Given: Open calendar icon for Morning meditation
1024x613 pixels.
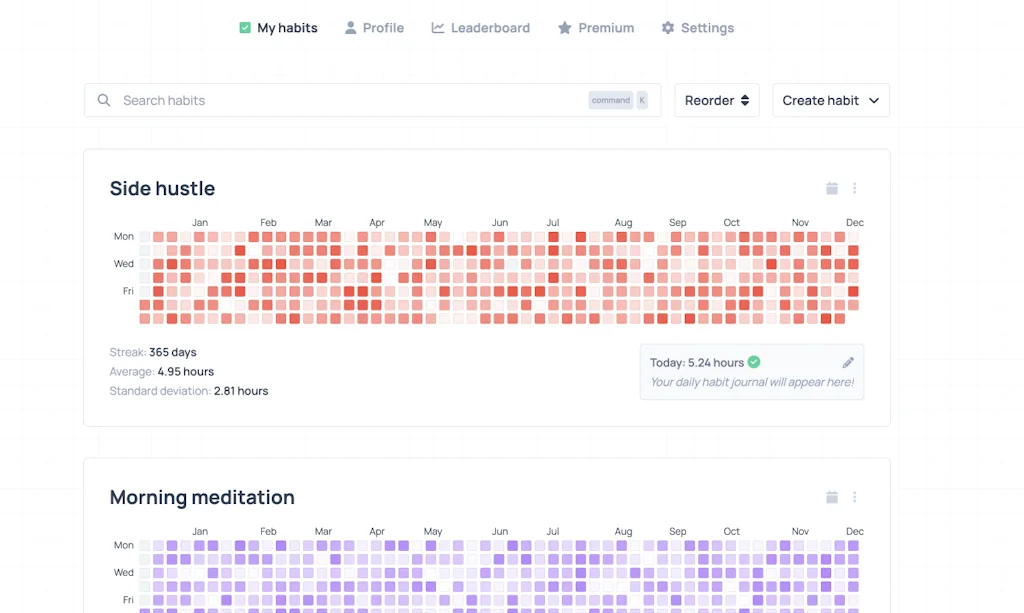Looking at the screenshot, I should [832, 497].
